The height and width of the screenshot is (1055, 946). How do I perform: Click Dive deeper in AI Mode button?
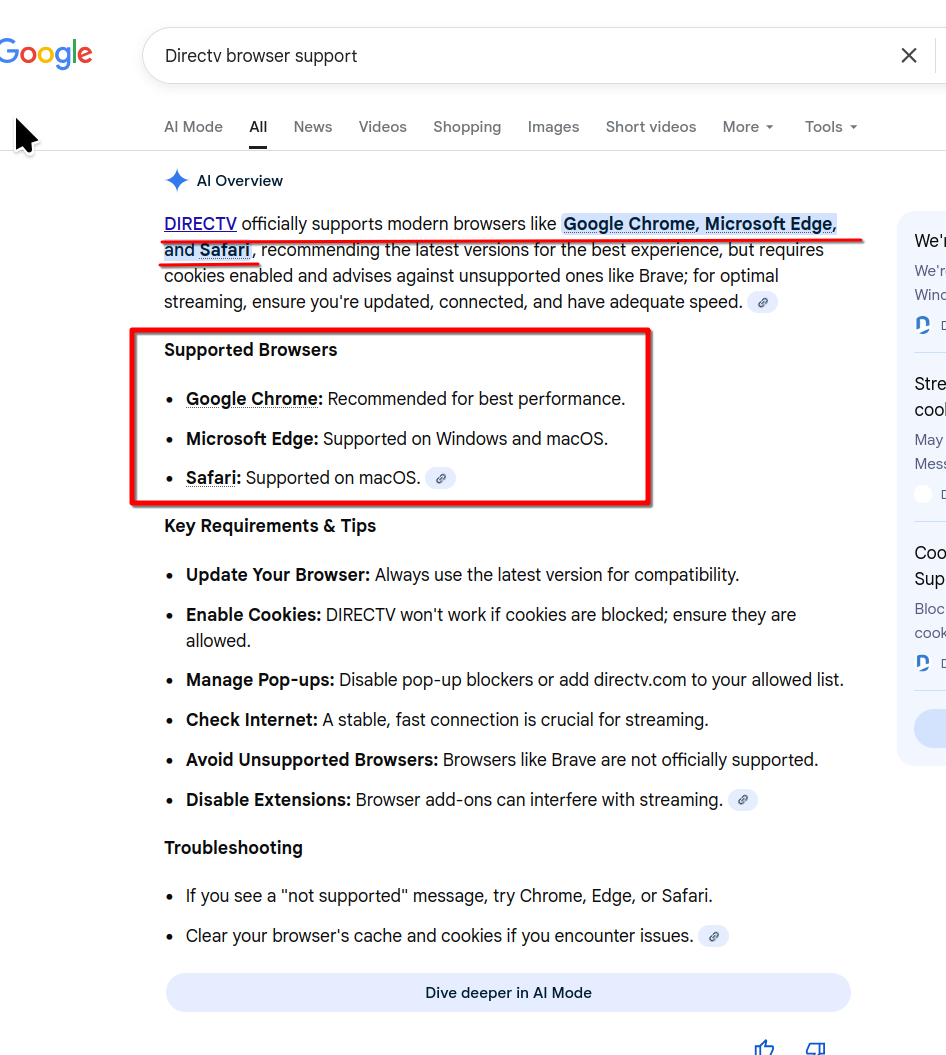click(x=508, y=993)
